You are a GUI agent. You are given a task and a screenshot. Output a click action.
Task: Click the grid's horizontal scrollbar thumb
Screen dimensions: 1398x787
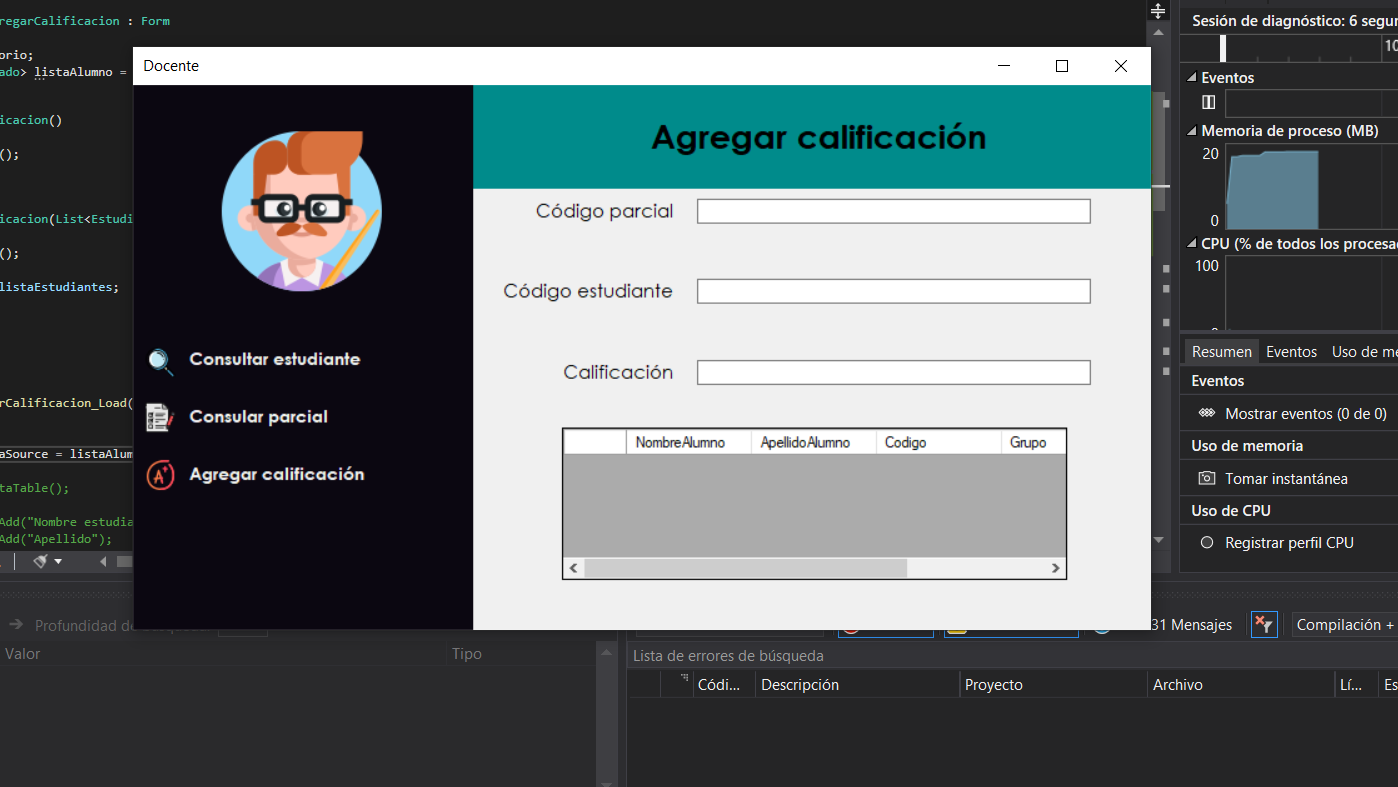(745, 568)
